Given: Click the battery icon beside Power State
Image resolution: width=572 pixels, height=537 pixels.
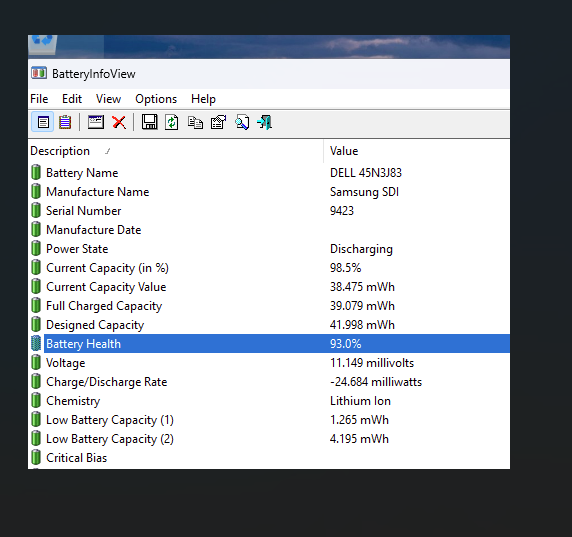Looking at the screenshot, I should pos(36,248).
